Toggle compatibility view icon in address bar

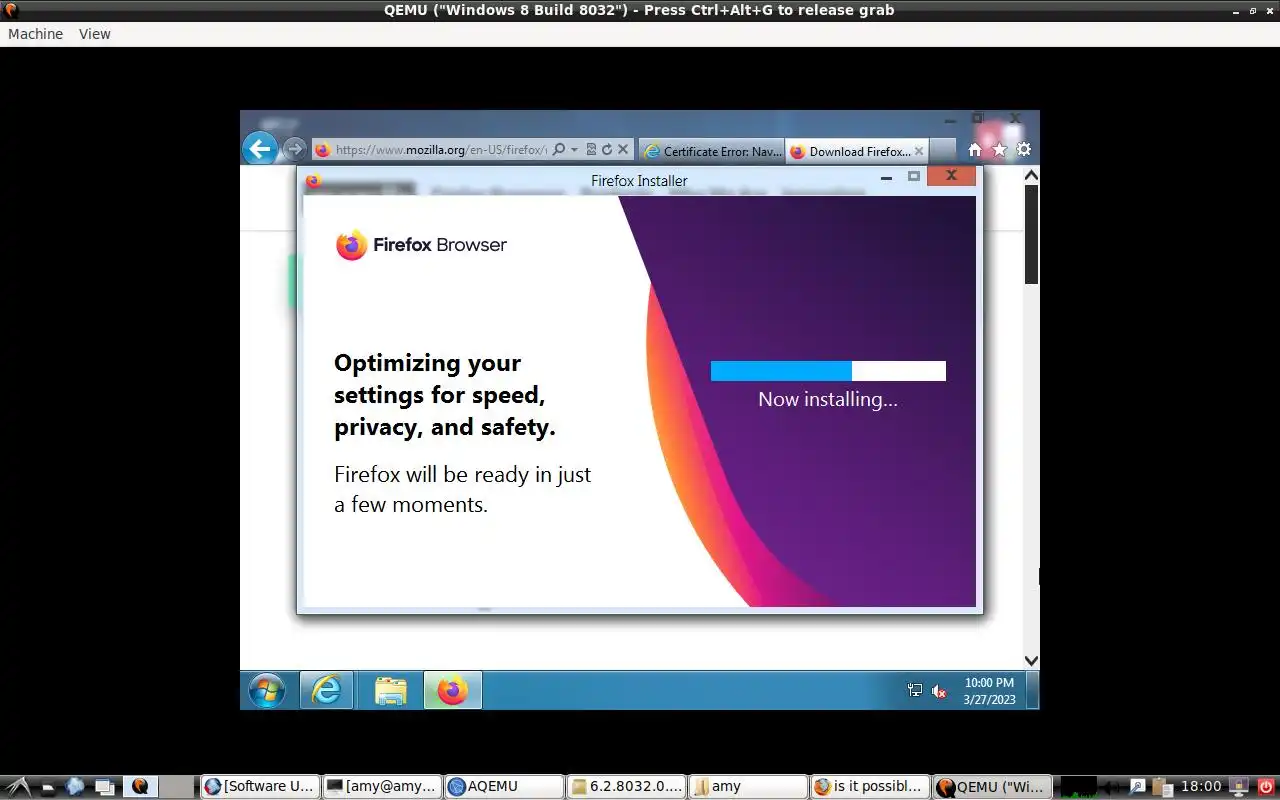(x=591, y=150)
